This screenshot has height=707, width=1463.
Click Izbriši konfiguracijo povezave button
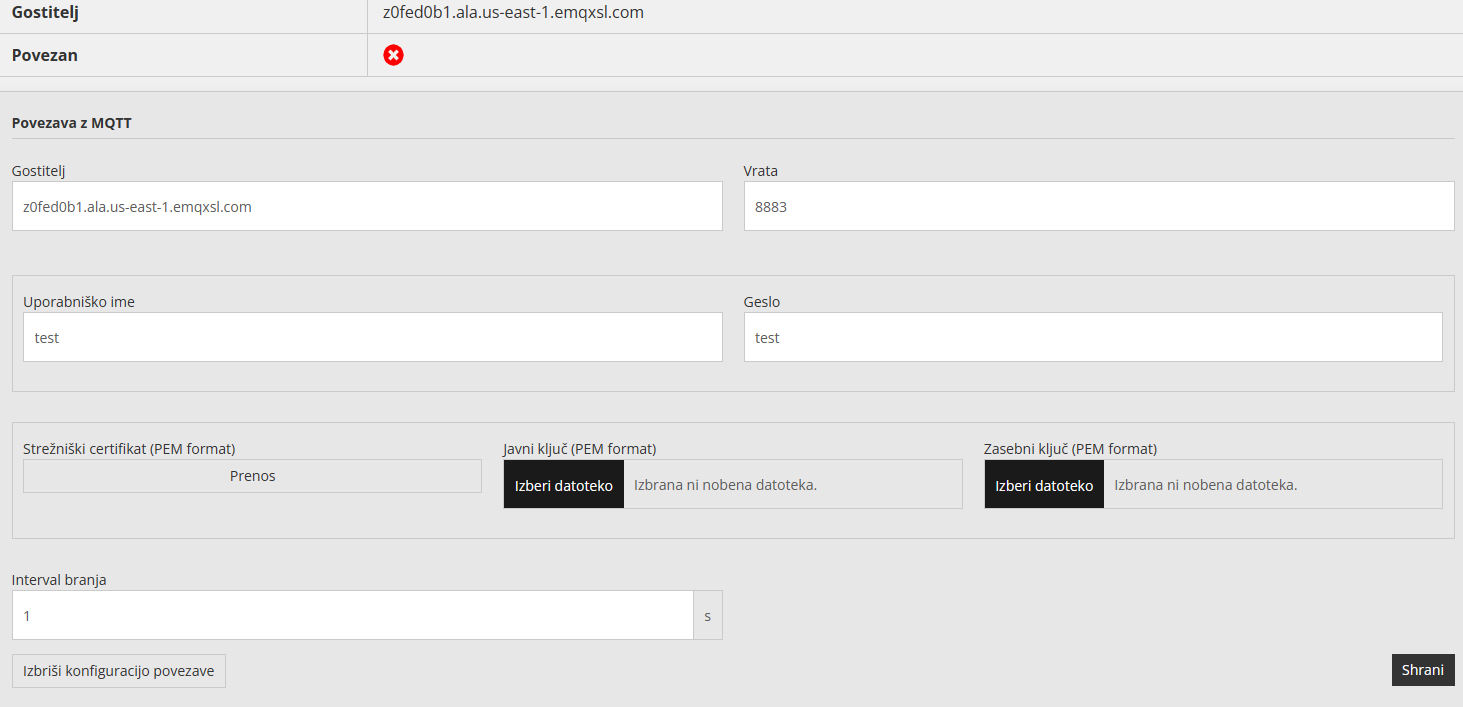coord(119,671)
